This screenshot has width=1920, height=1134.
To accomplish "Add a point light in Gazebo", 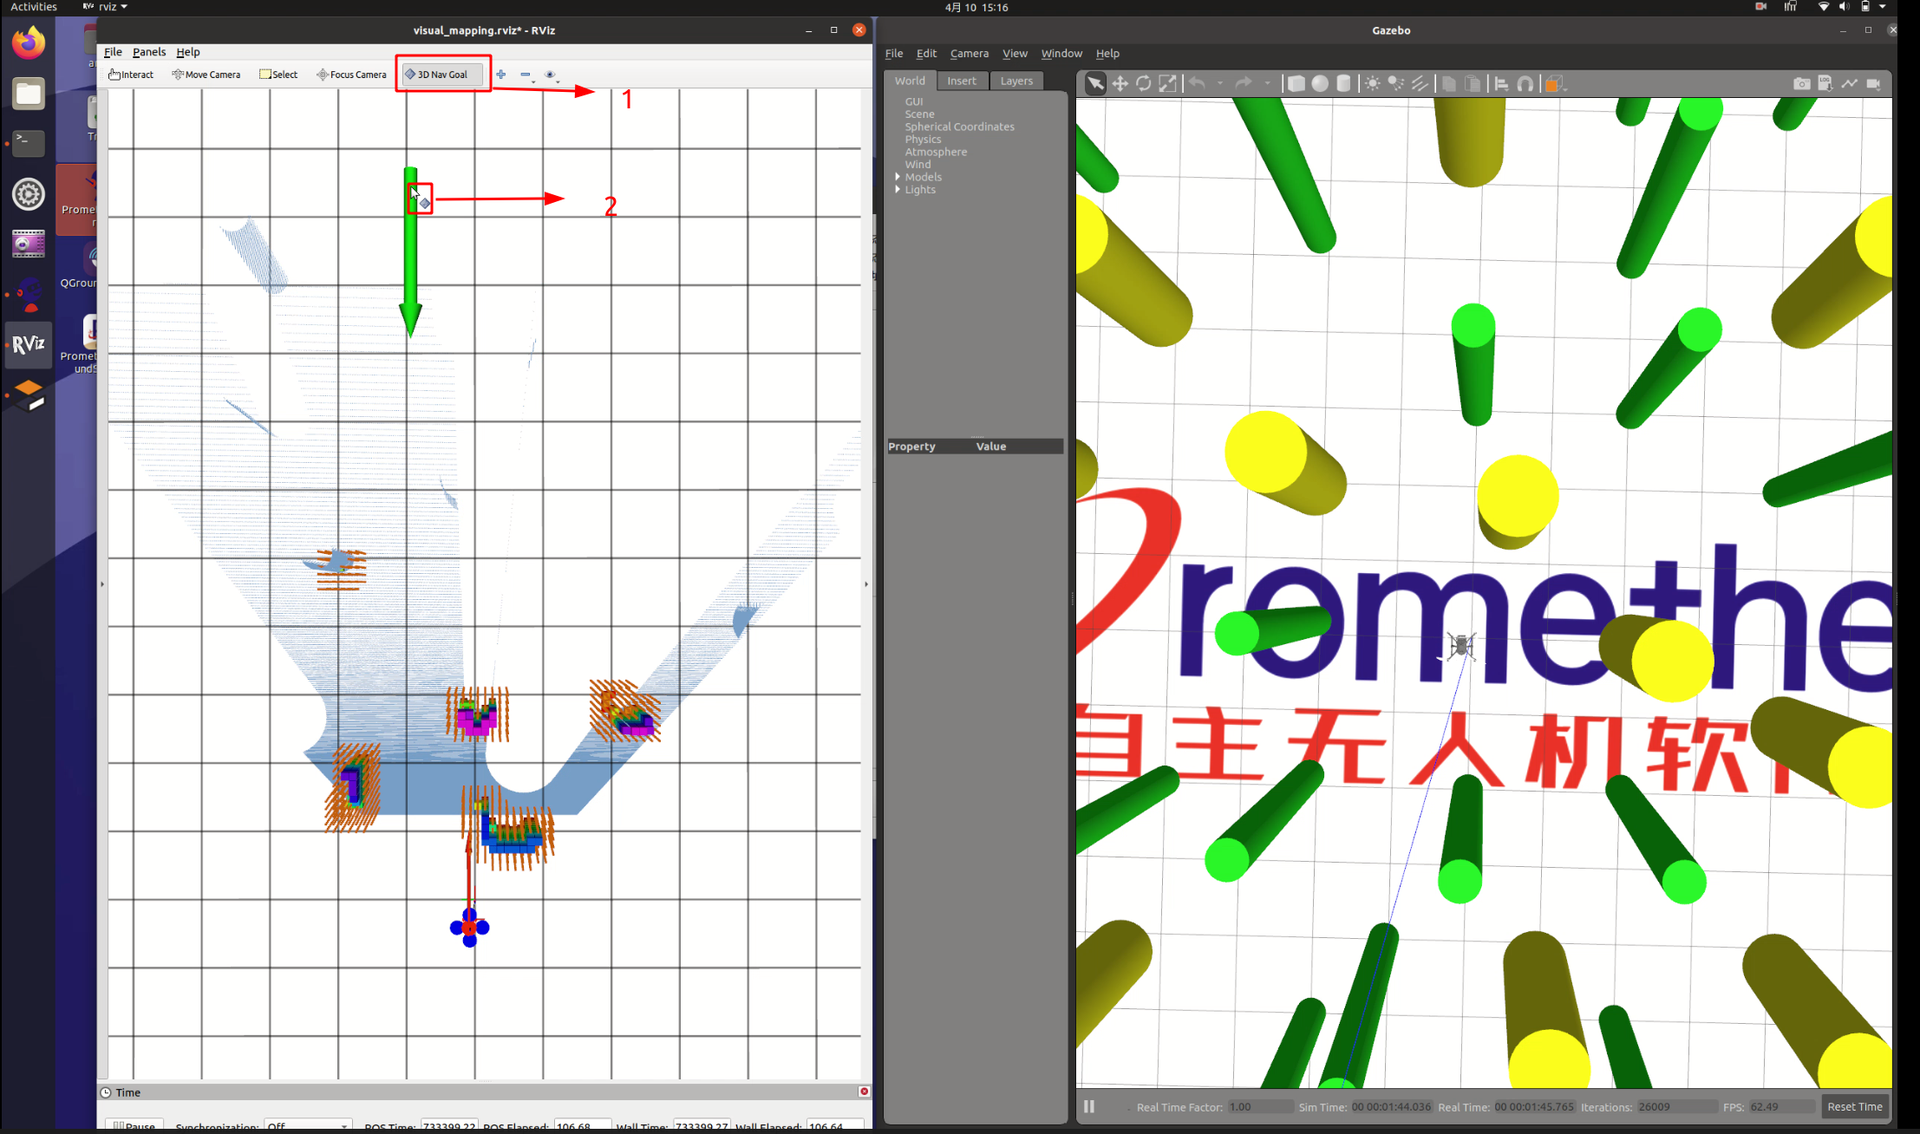I will 1373,84.
